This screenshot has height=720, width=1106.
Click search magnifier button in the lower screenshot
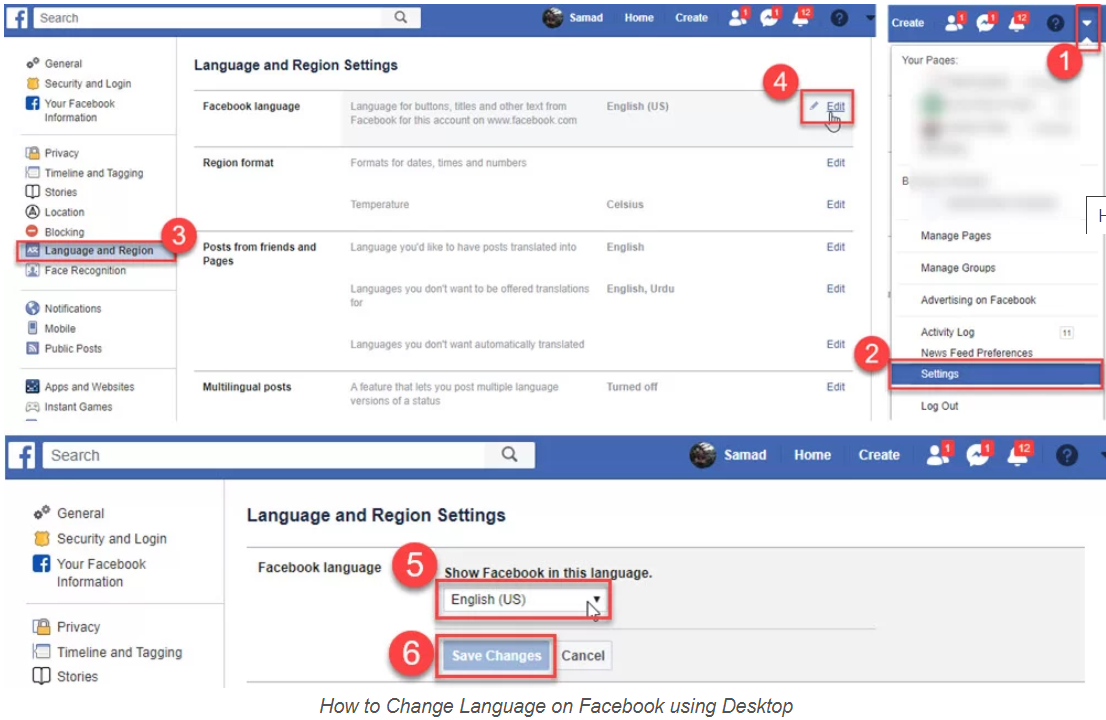(x=509, y=455)
